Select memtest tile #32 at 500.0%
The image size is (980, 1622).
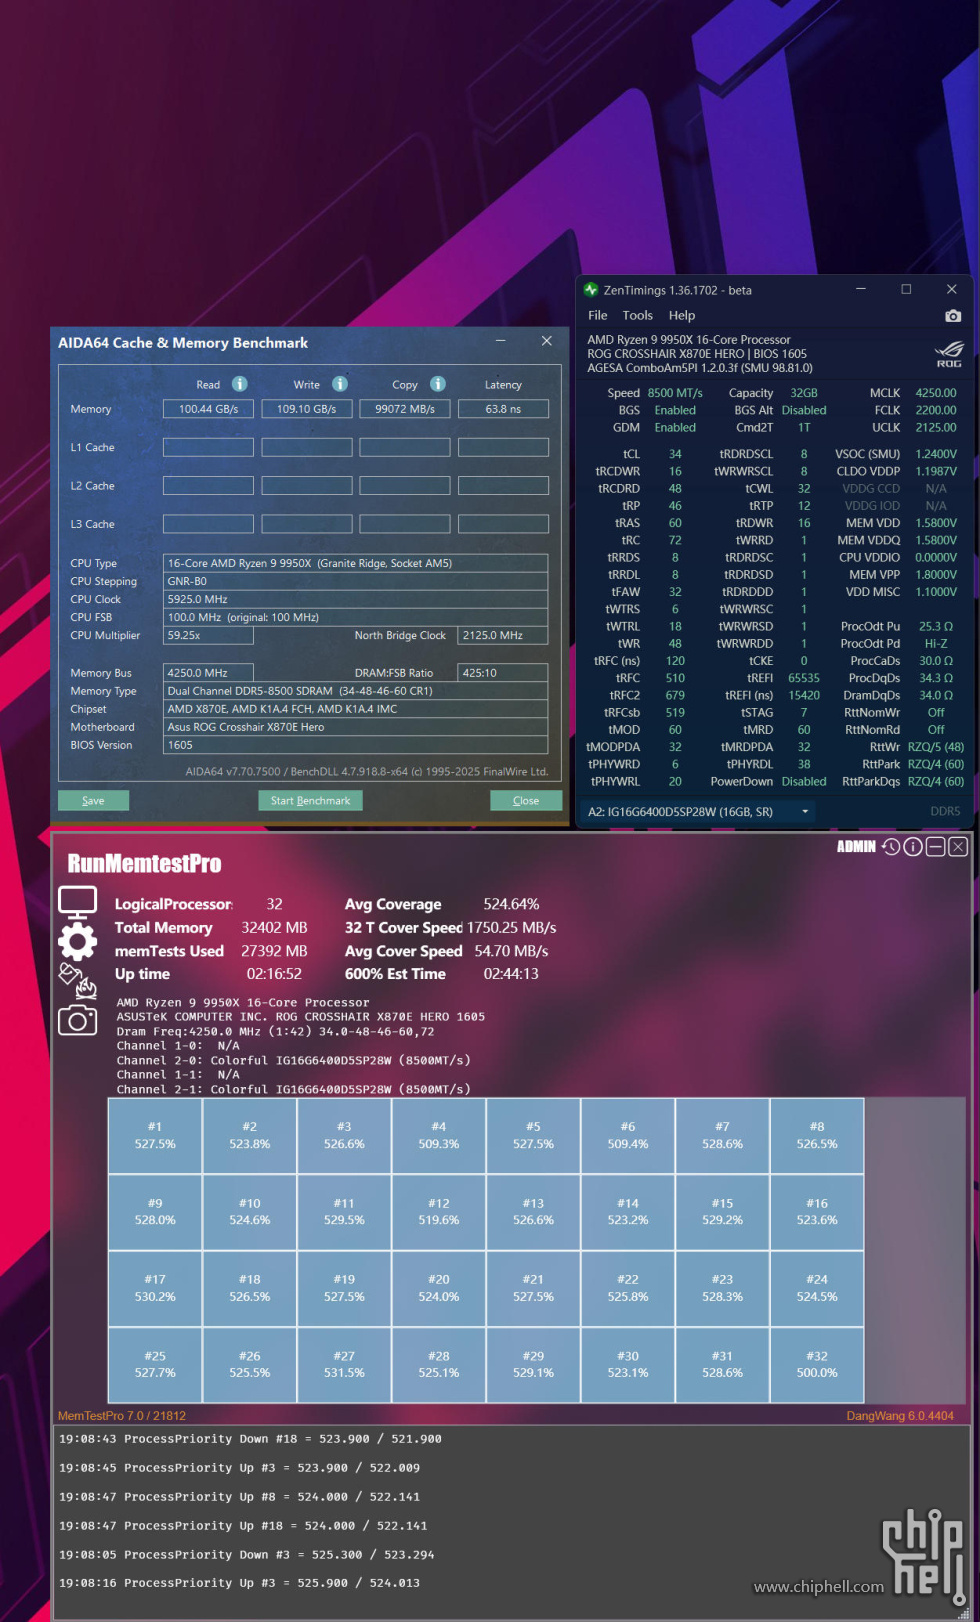pos(817,1365)
